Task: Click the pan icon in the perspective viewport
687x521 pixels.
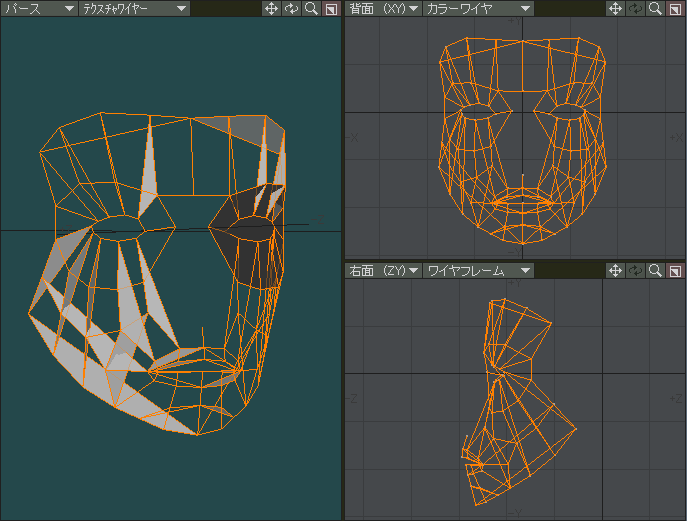Action: 271,8
